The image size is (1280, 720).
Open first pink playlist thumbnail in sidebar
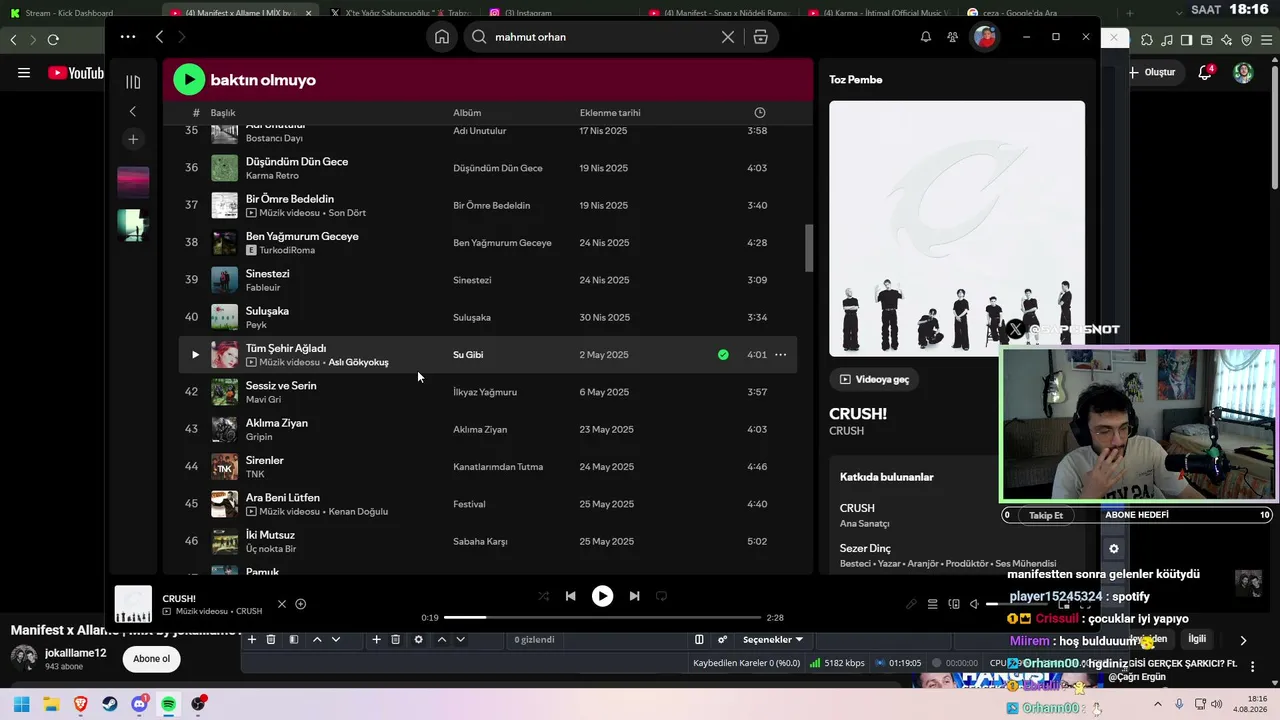point(133,182)
